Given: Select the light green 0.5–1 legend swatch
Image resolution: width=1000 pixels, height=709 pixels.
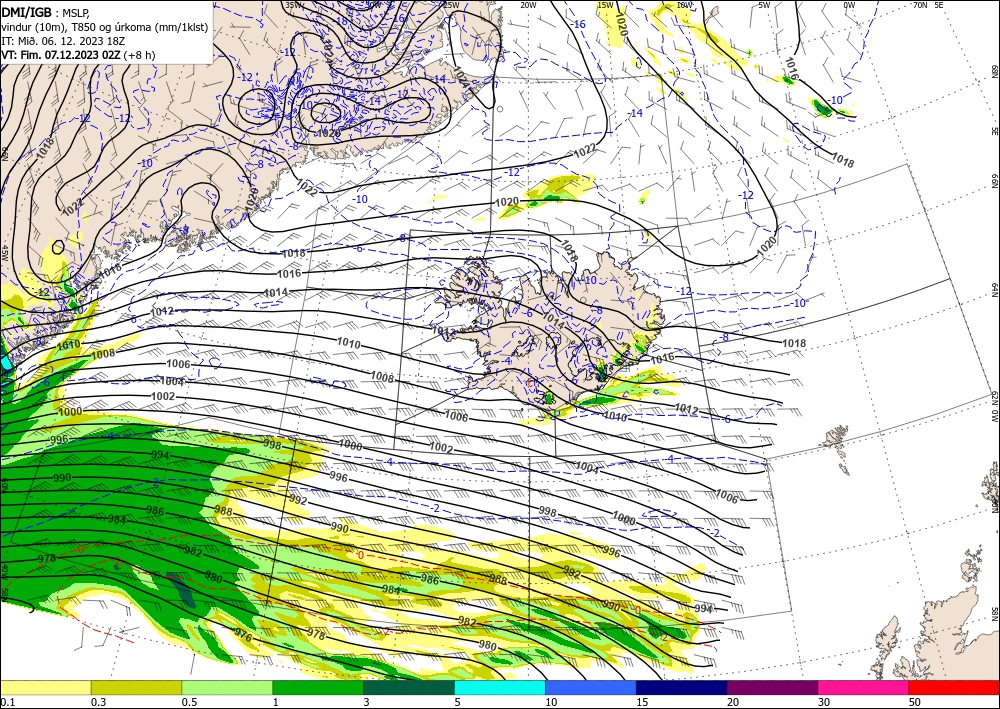Looking at the screenshot, I should click(227, 687).
